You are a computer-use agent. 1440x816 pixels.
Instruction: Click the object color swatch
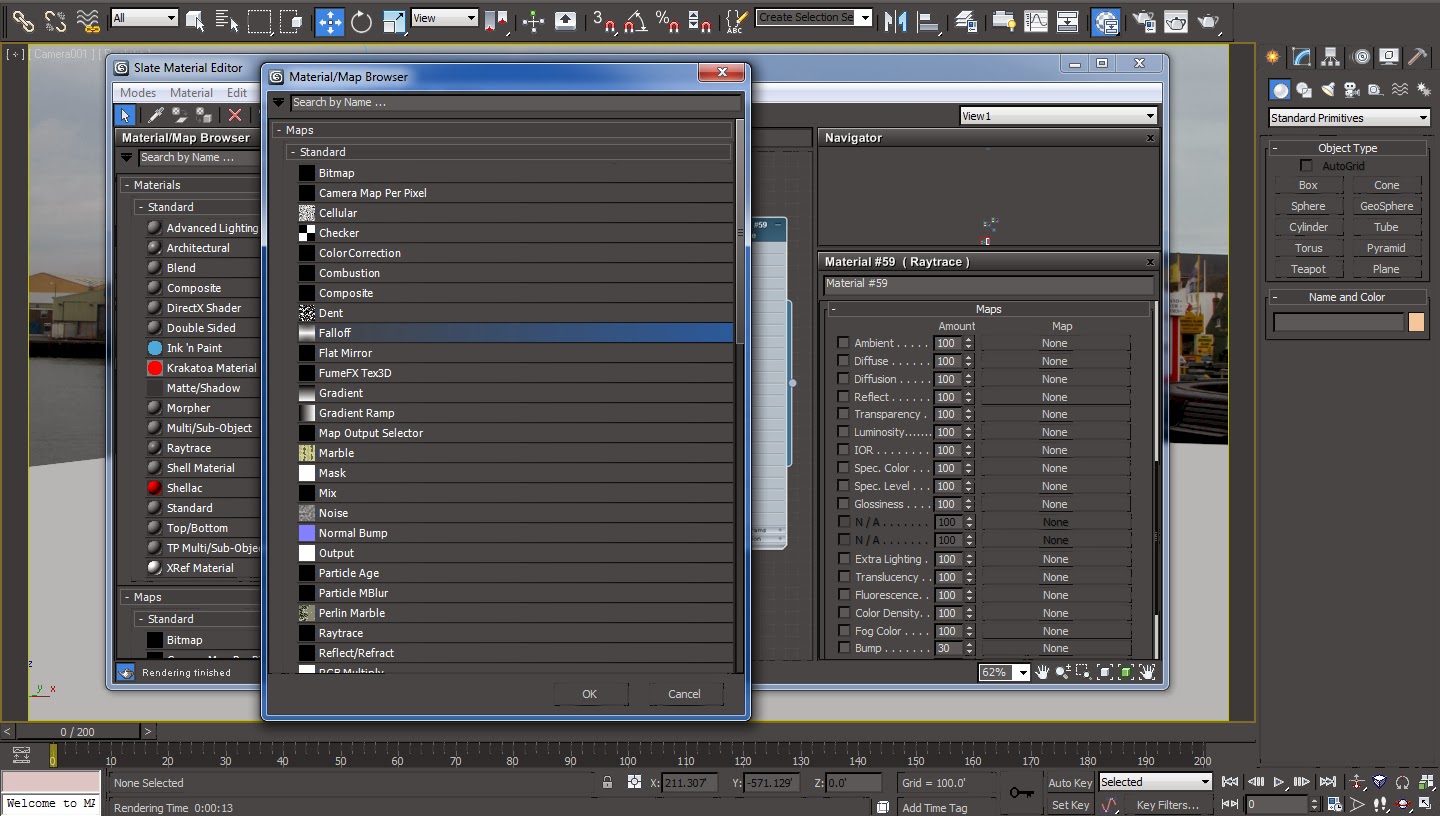click(1416, 322)
